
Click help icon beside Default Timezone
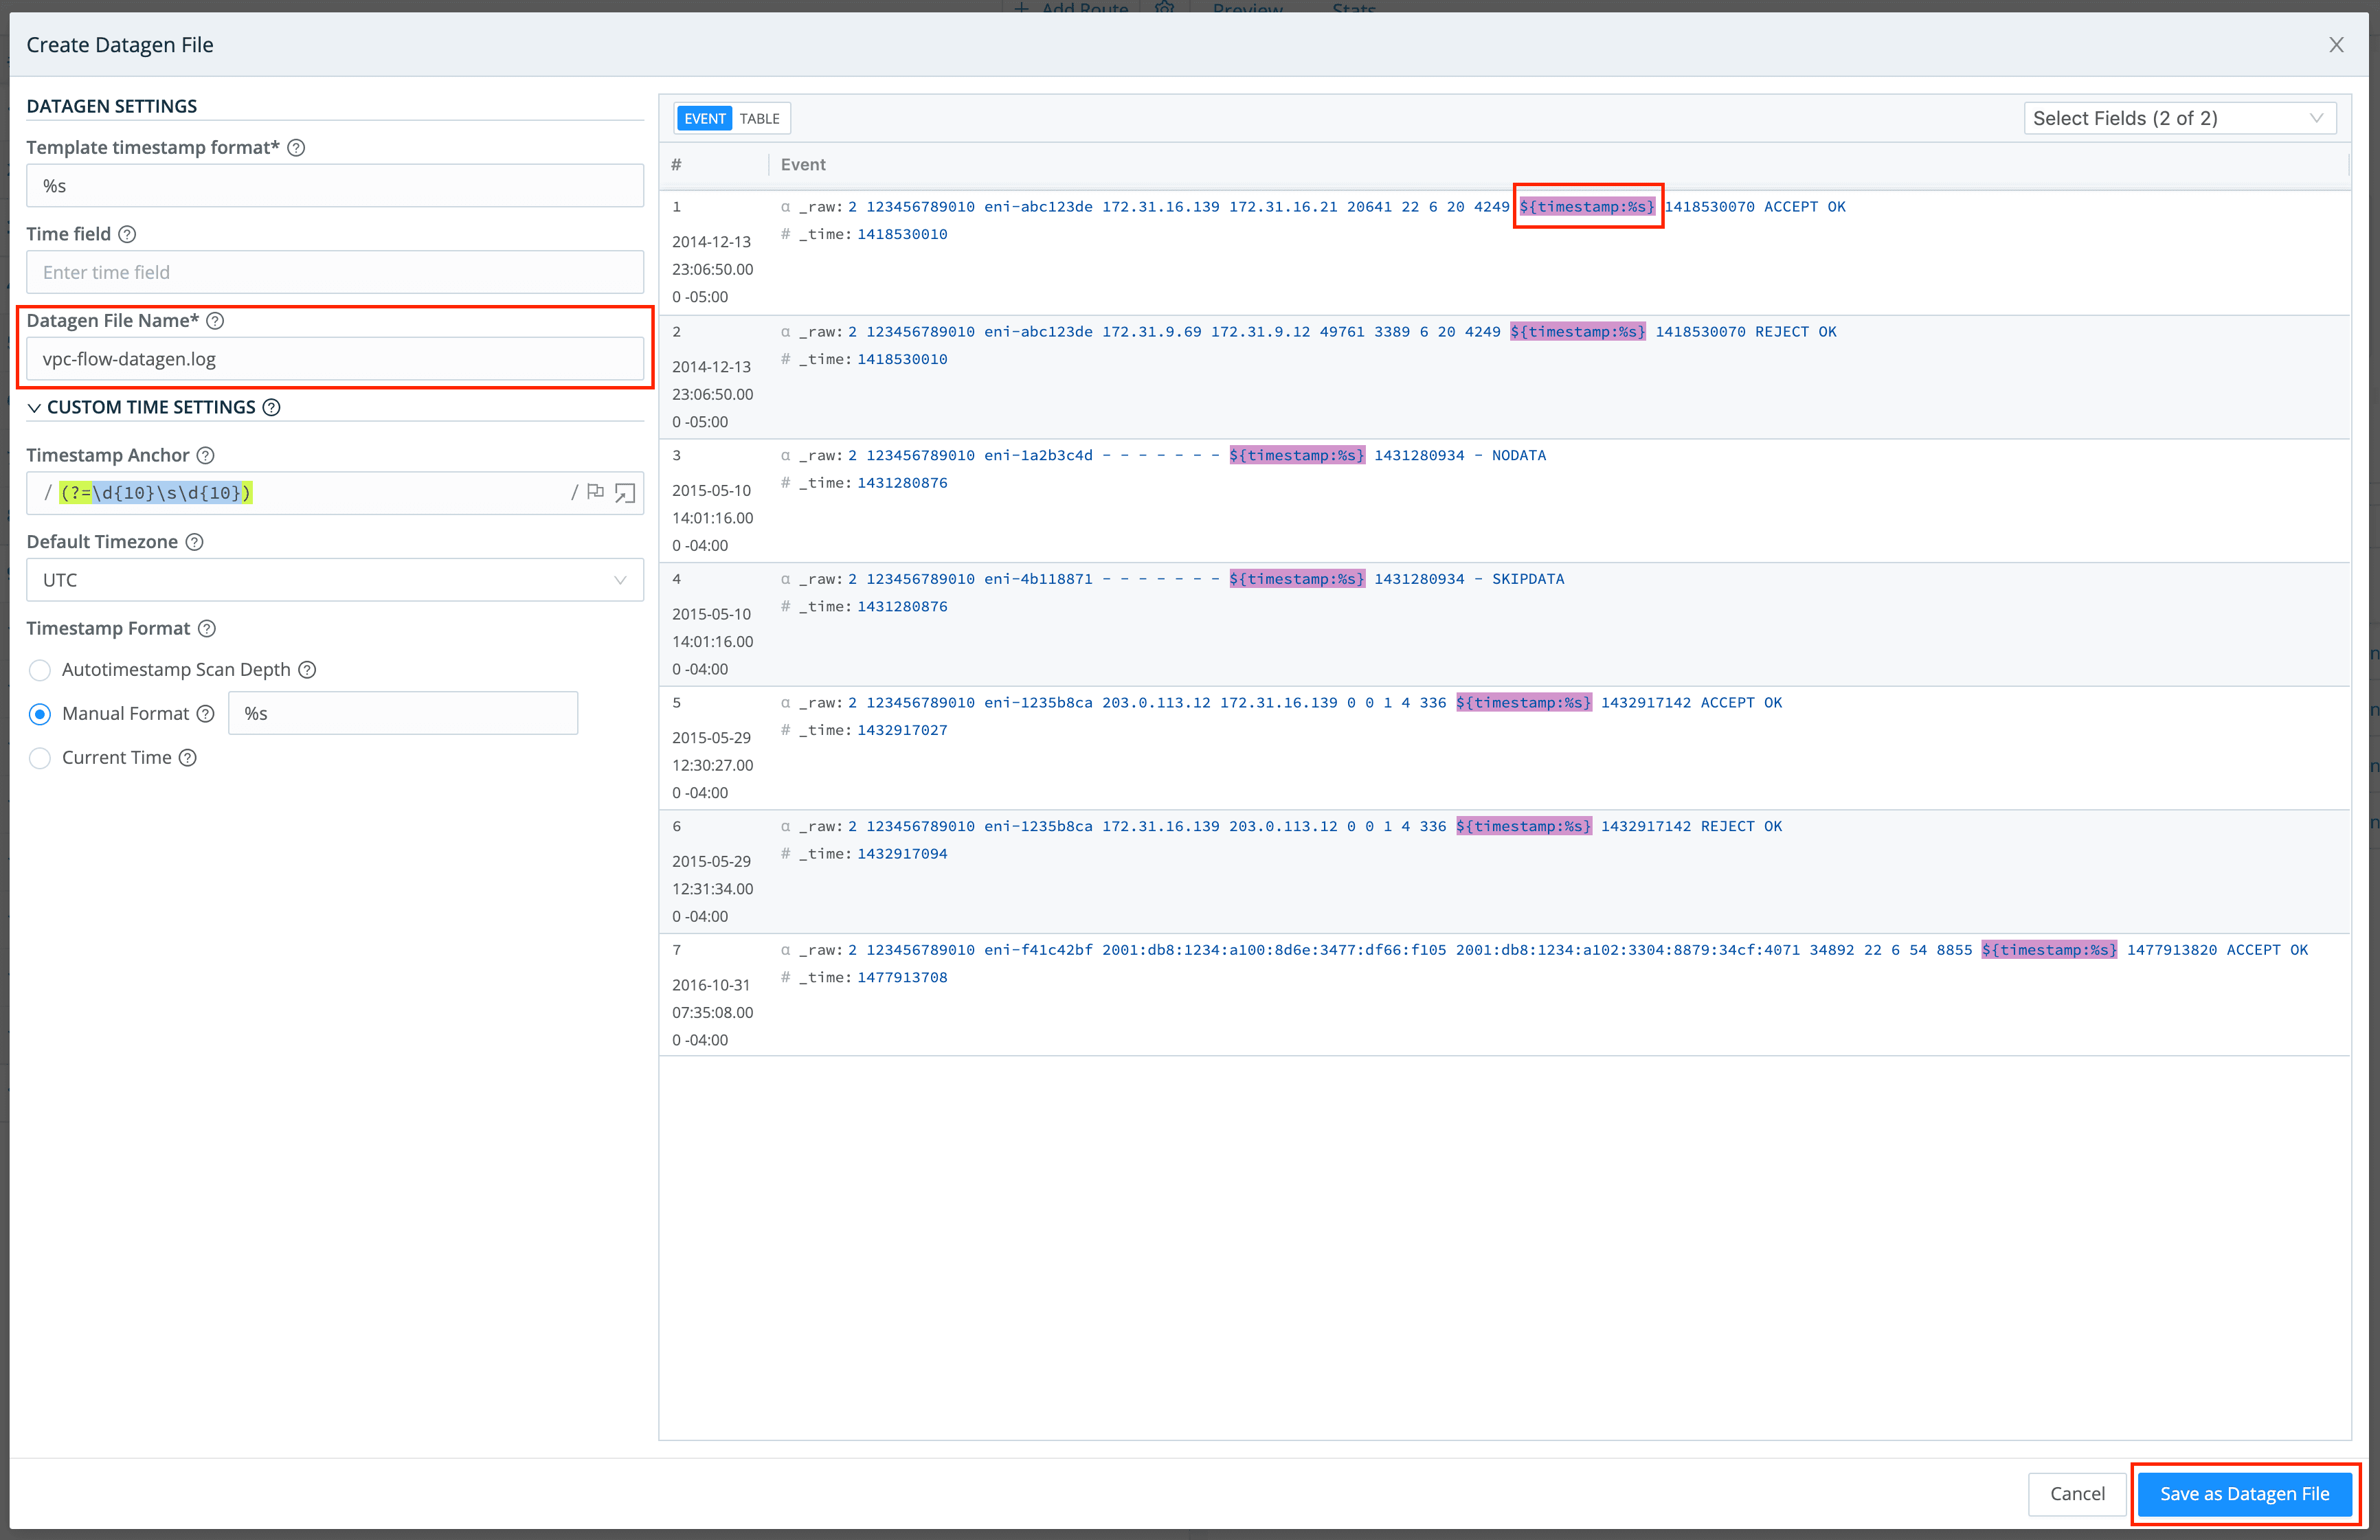[x=192, y=541]
